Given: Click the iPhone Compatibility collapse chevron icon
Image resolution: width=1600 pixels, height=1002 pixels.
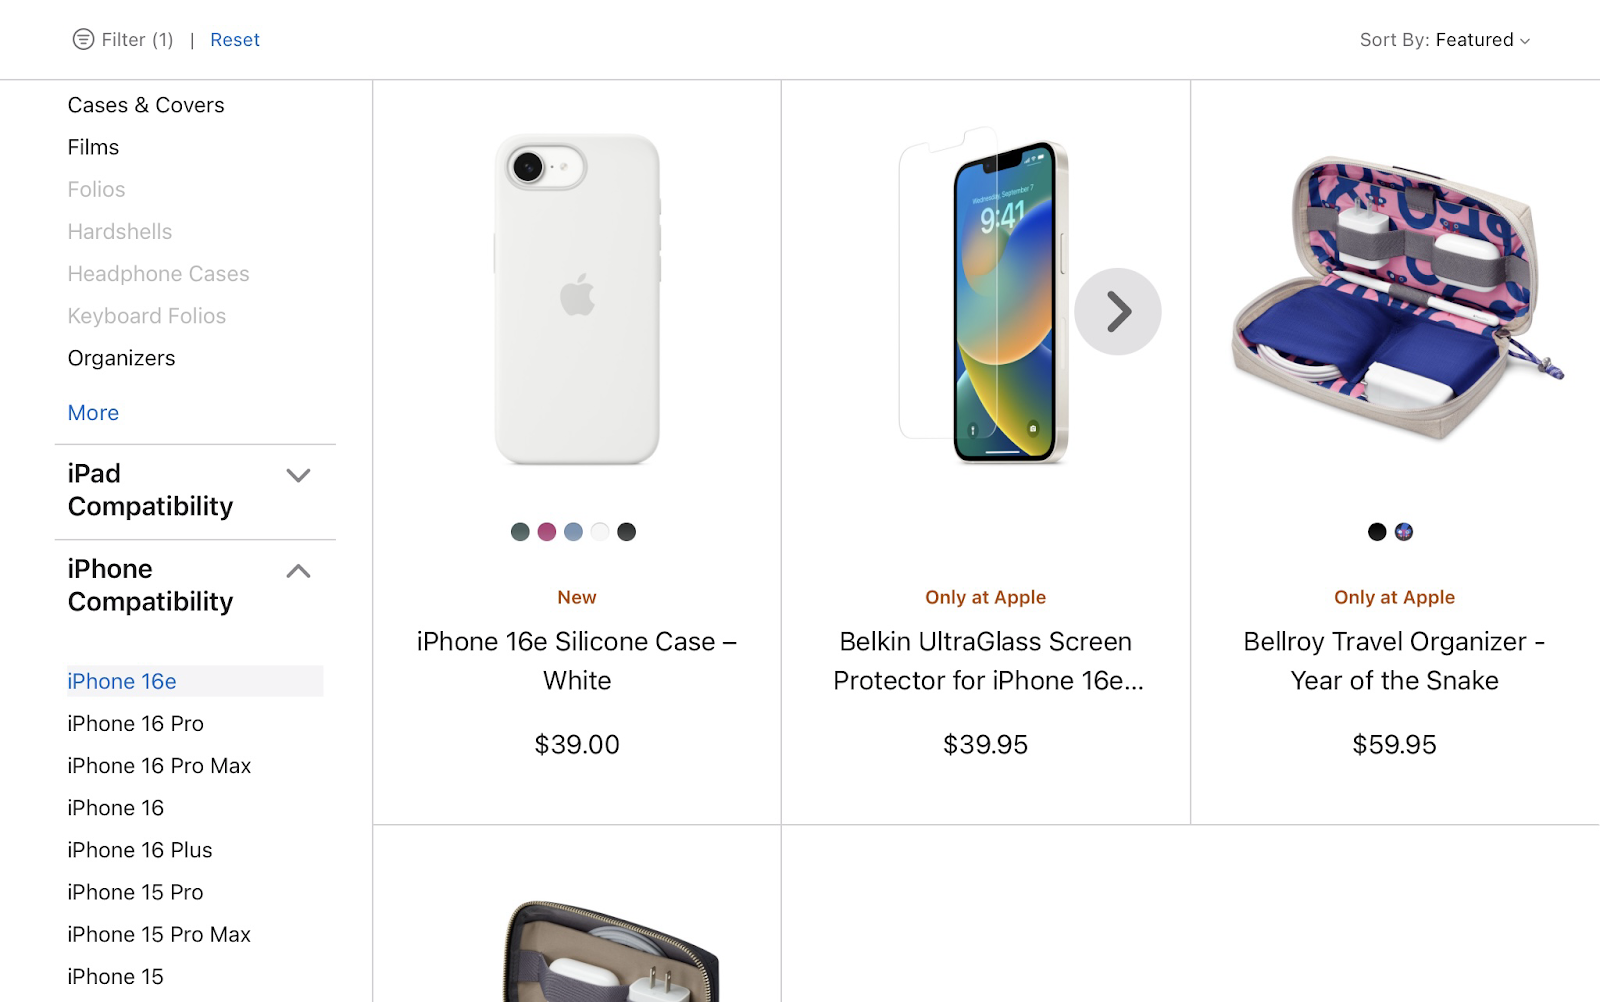Looking at the screenshot, I should click(298, 571).
